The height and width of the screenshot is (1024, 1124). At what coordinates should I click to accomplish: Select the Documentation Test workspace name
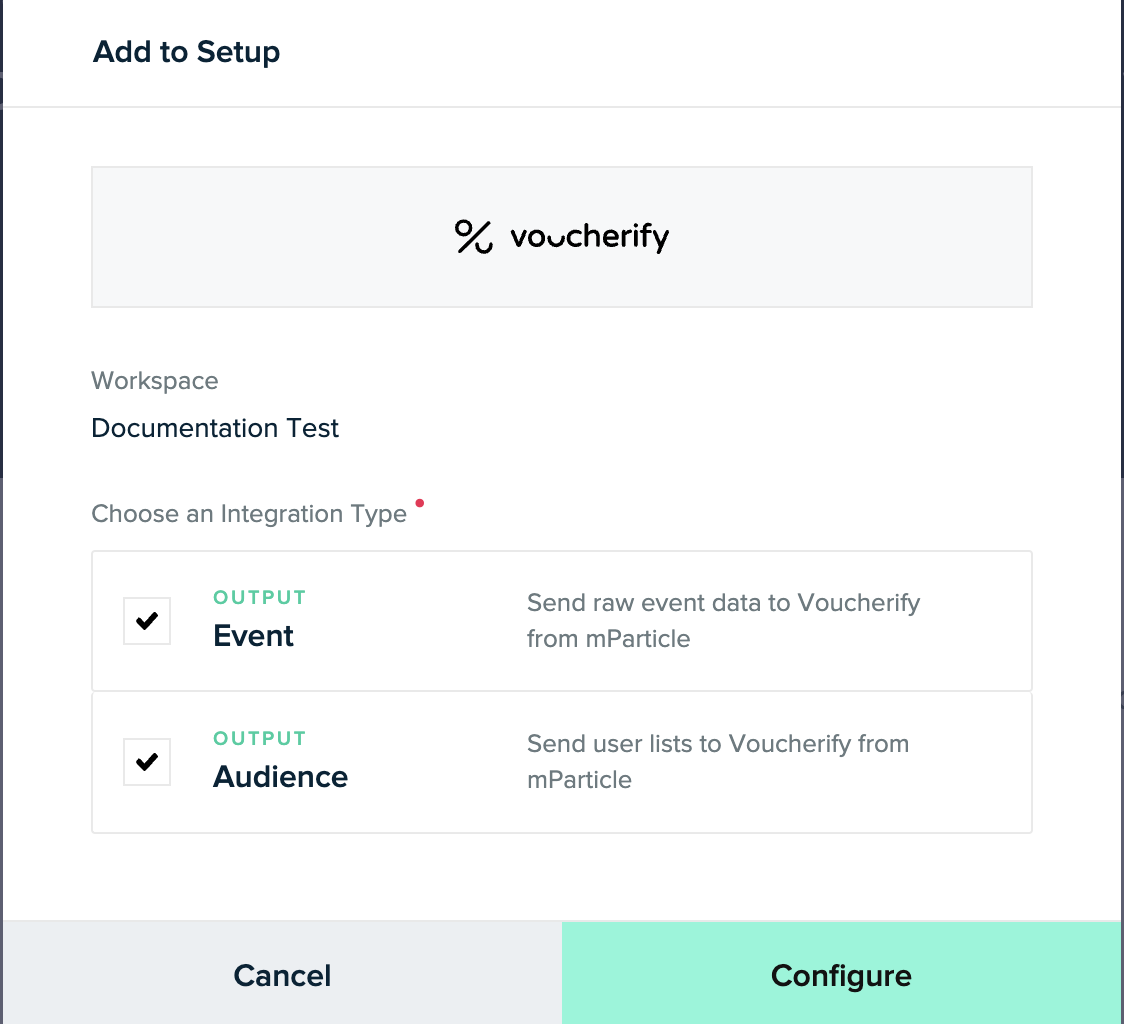point(215,428)
